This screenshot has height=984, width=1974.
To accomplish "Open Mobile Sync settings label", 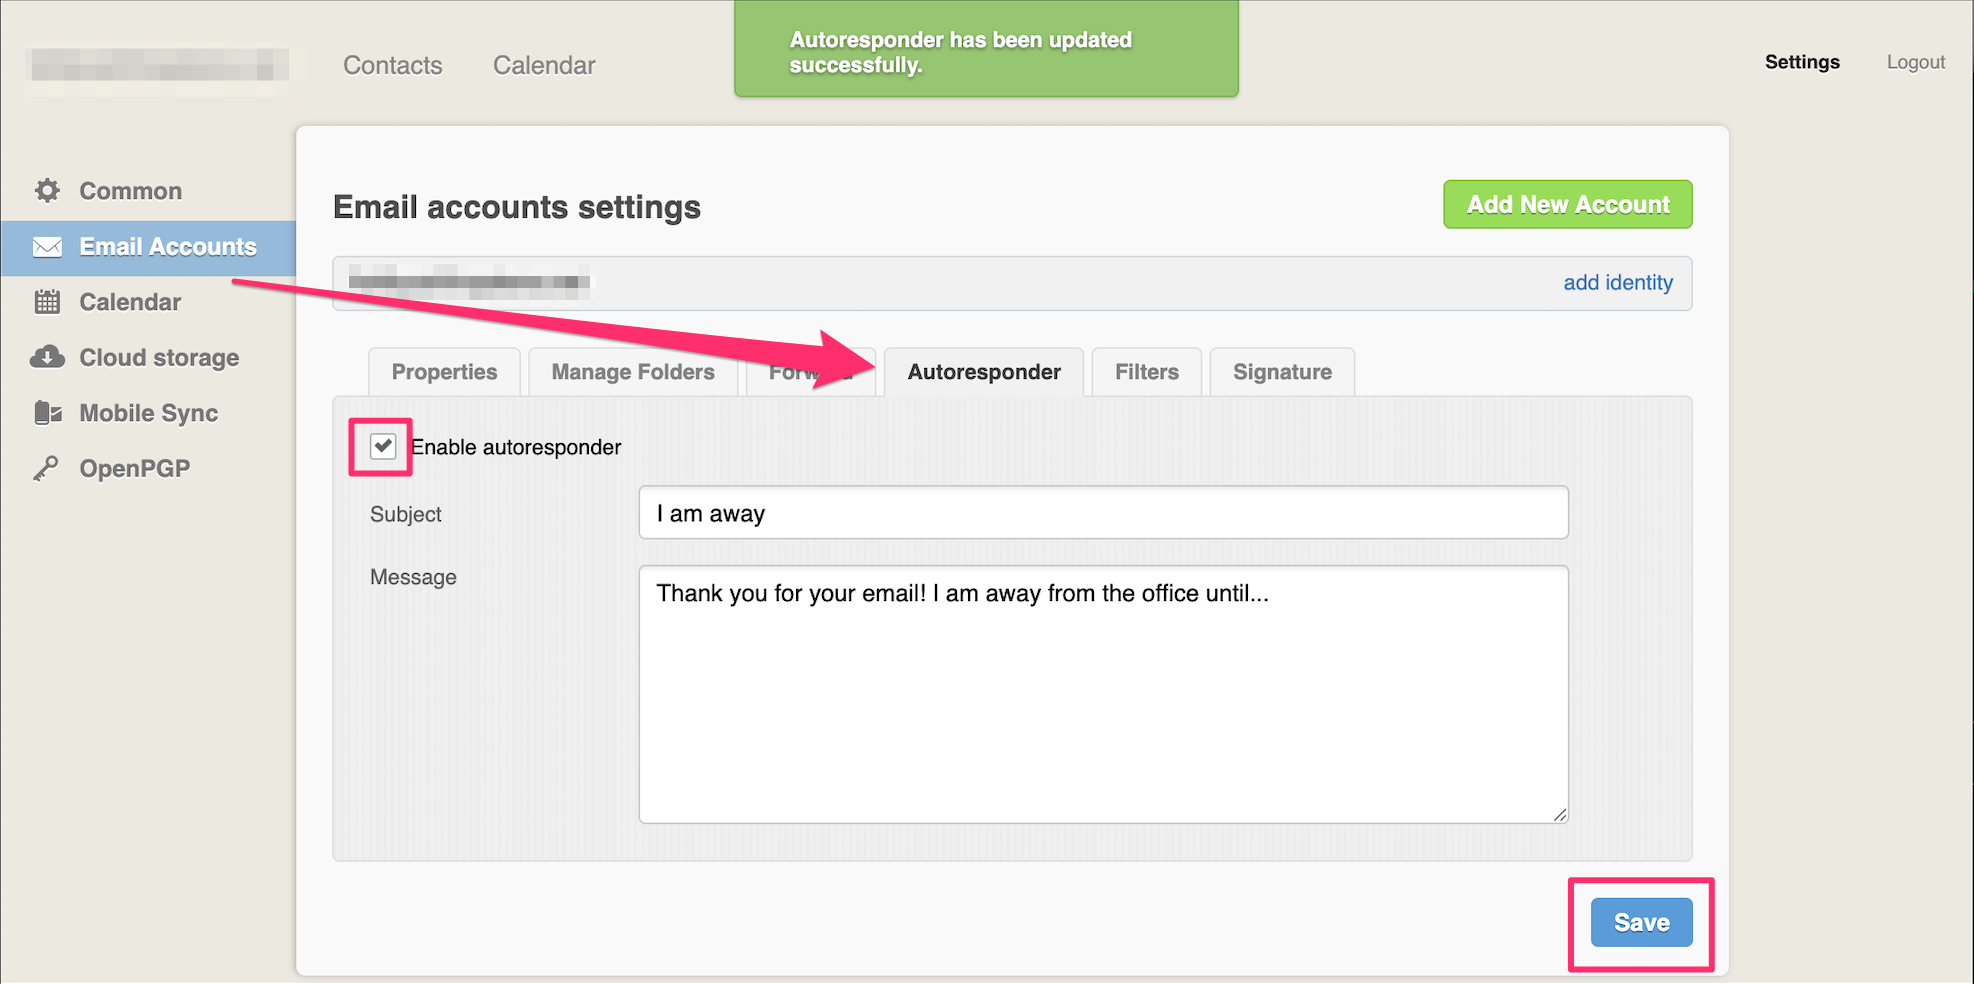I will [x=149, y=413].
